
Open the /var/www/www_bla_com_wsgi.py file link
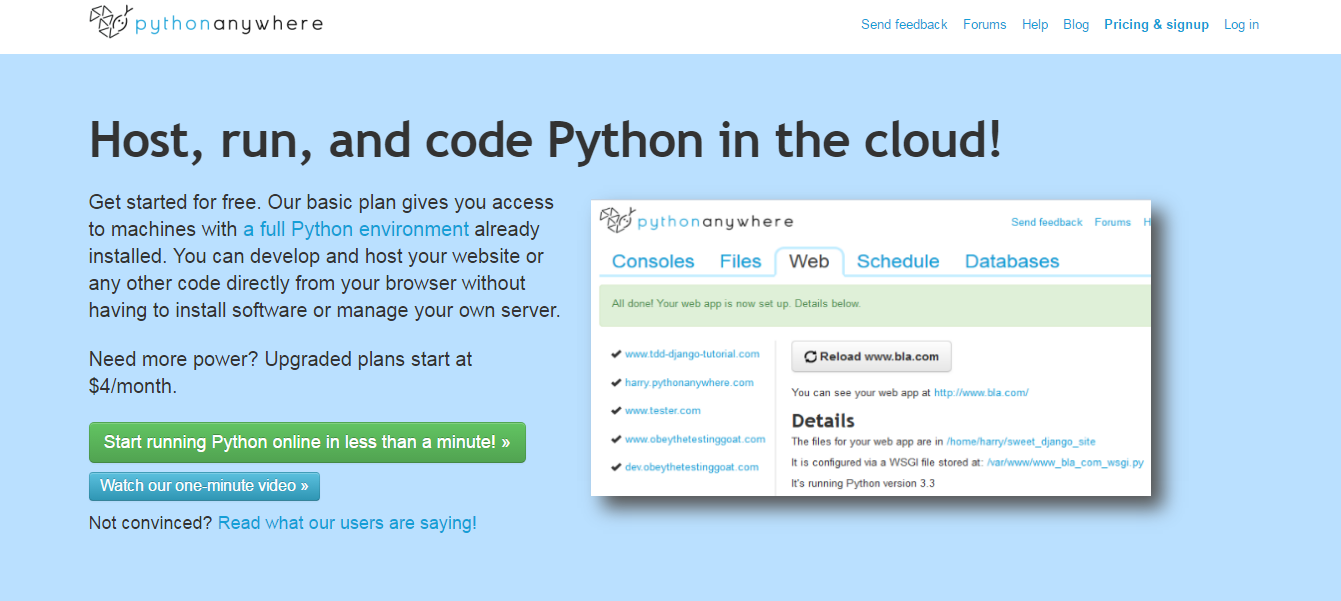1065,463
